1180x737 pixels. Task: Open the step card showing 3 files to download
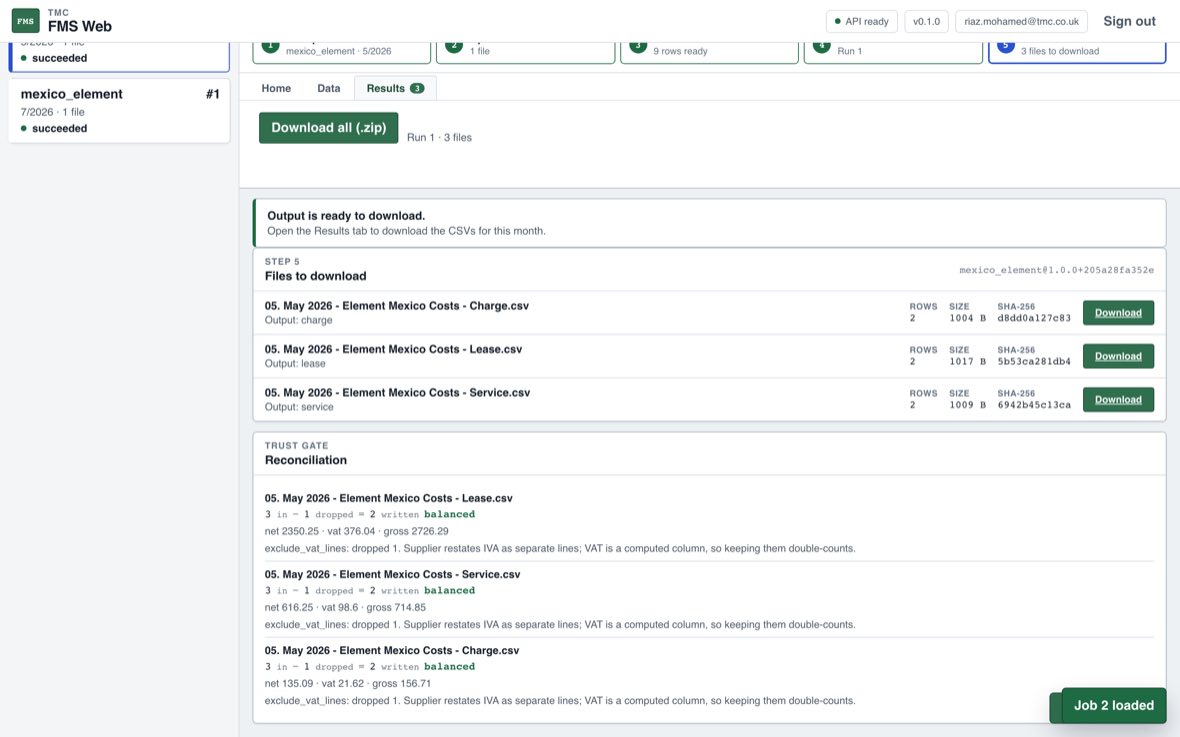1077,51
